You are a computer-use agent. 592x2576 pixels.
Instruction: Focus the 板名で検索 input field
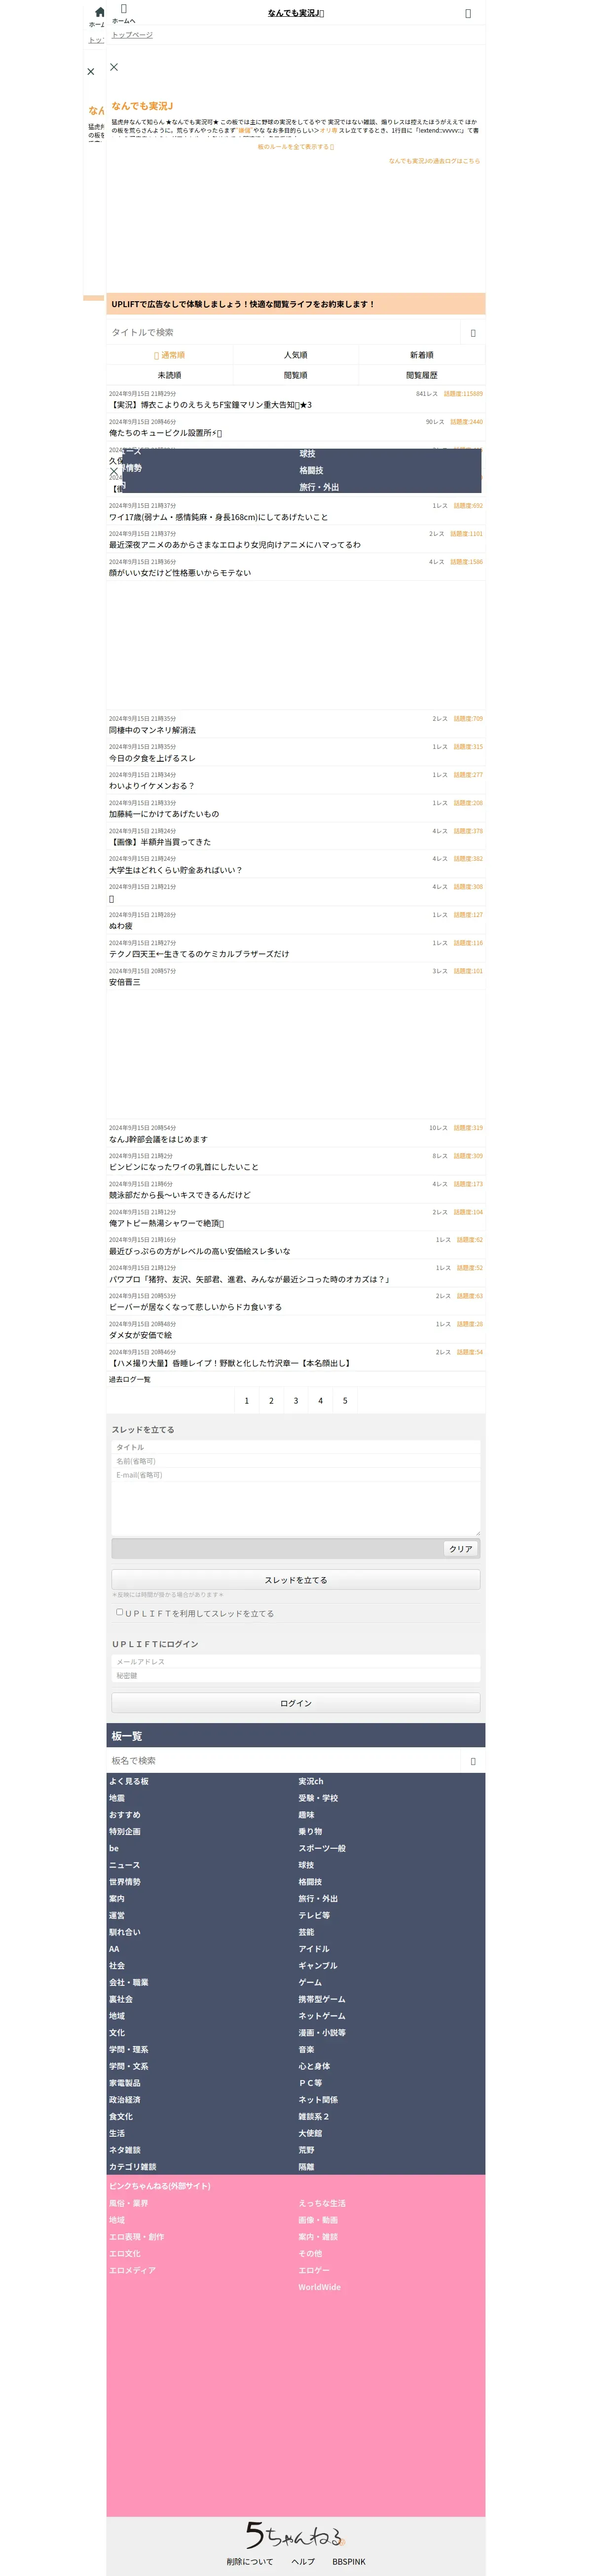285,1761
